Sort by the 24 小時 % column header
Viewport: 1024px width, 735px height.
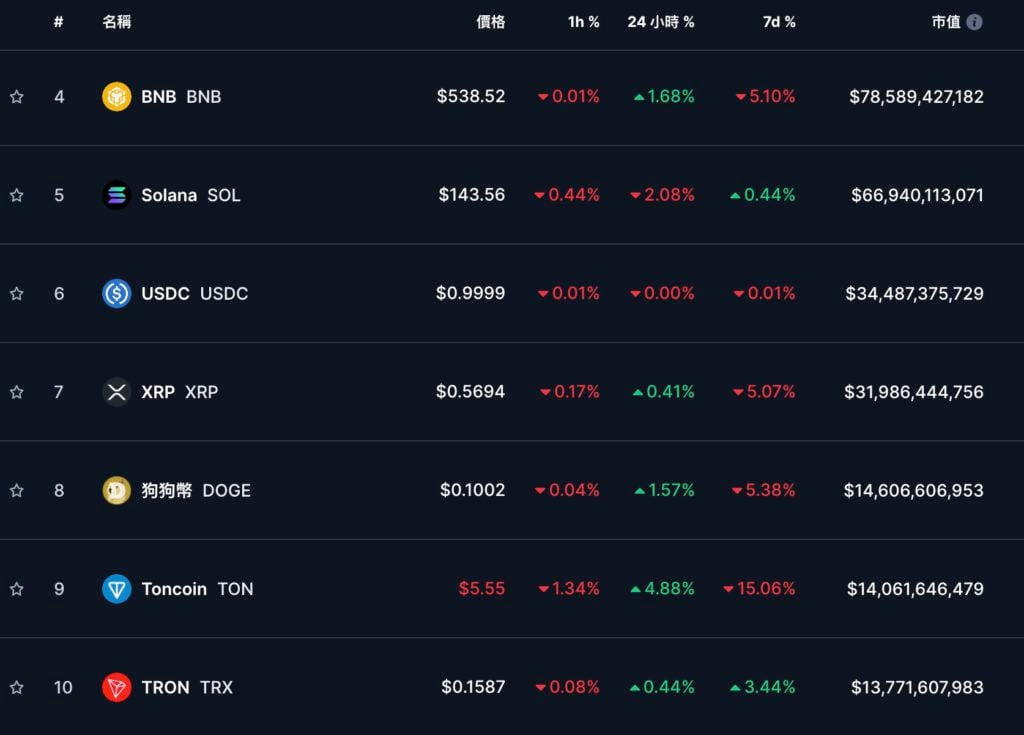pos(660,22)
